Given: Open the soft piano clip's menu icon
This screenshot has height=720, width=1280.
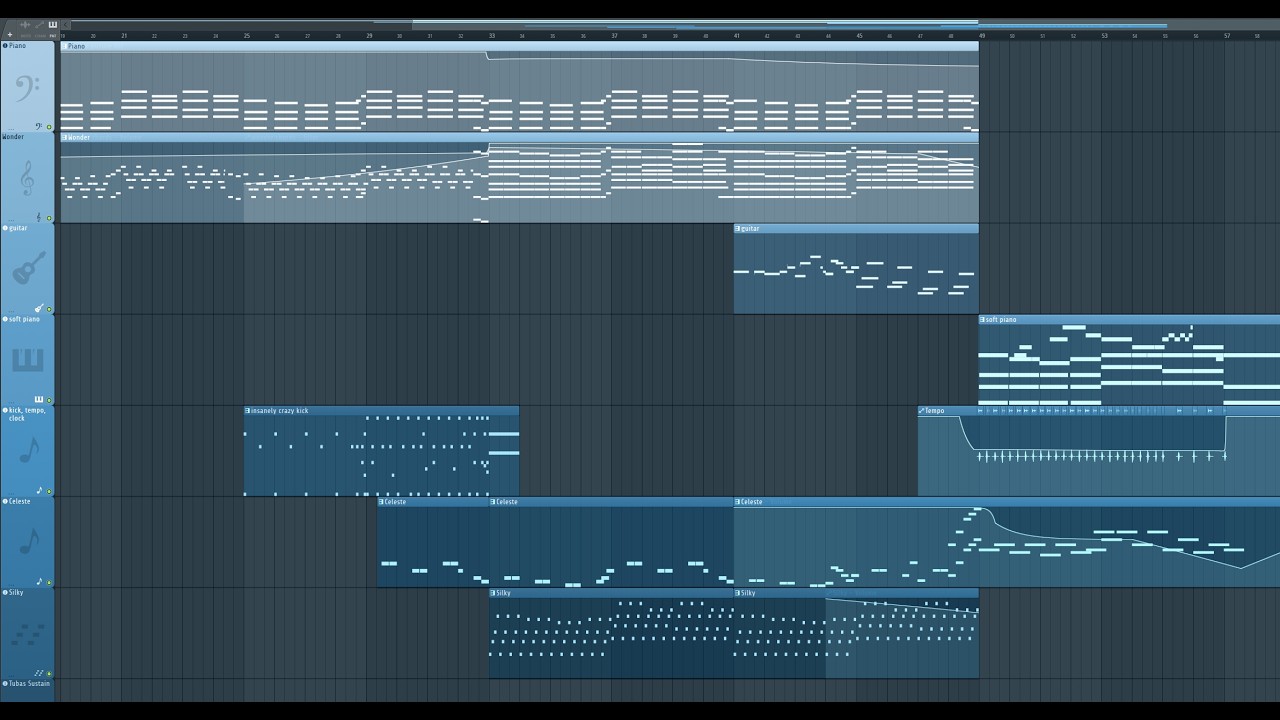Looking at the screenshot, I should (x=983, y=319).
